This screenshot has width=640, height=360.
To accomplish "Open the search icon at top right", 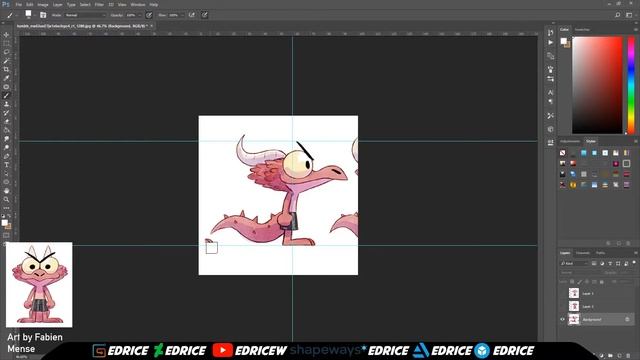I will pos(618,15).
